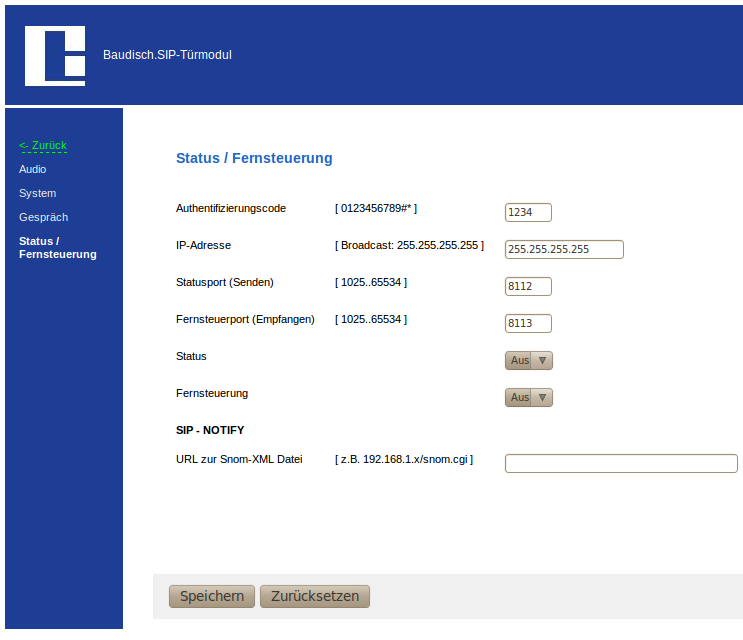Click the Baudisch logo in the header

point(55,56)
